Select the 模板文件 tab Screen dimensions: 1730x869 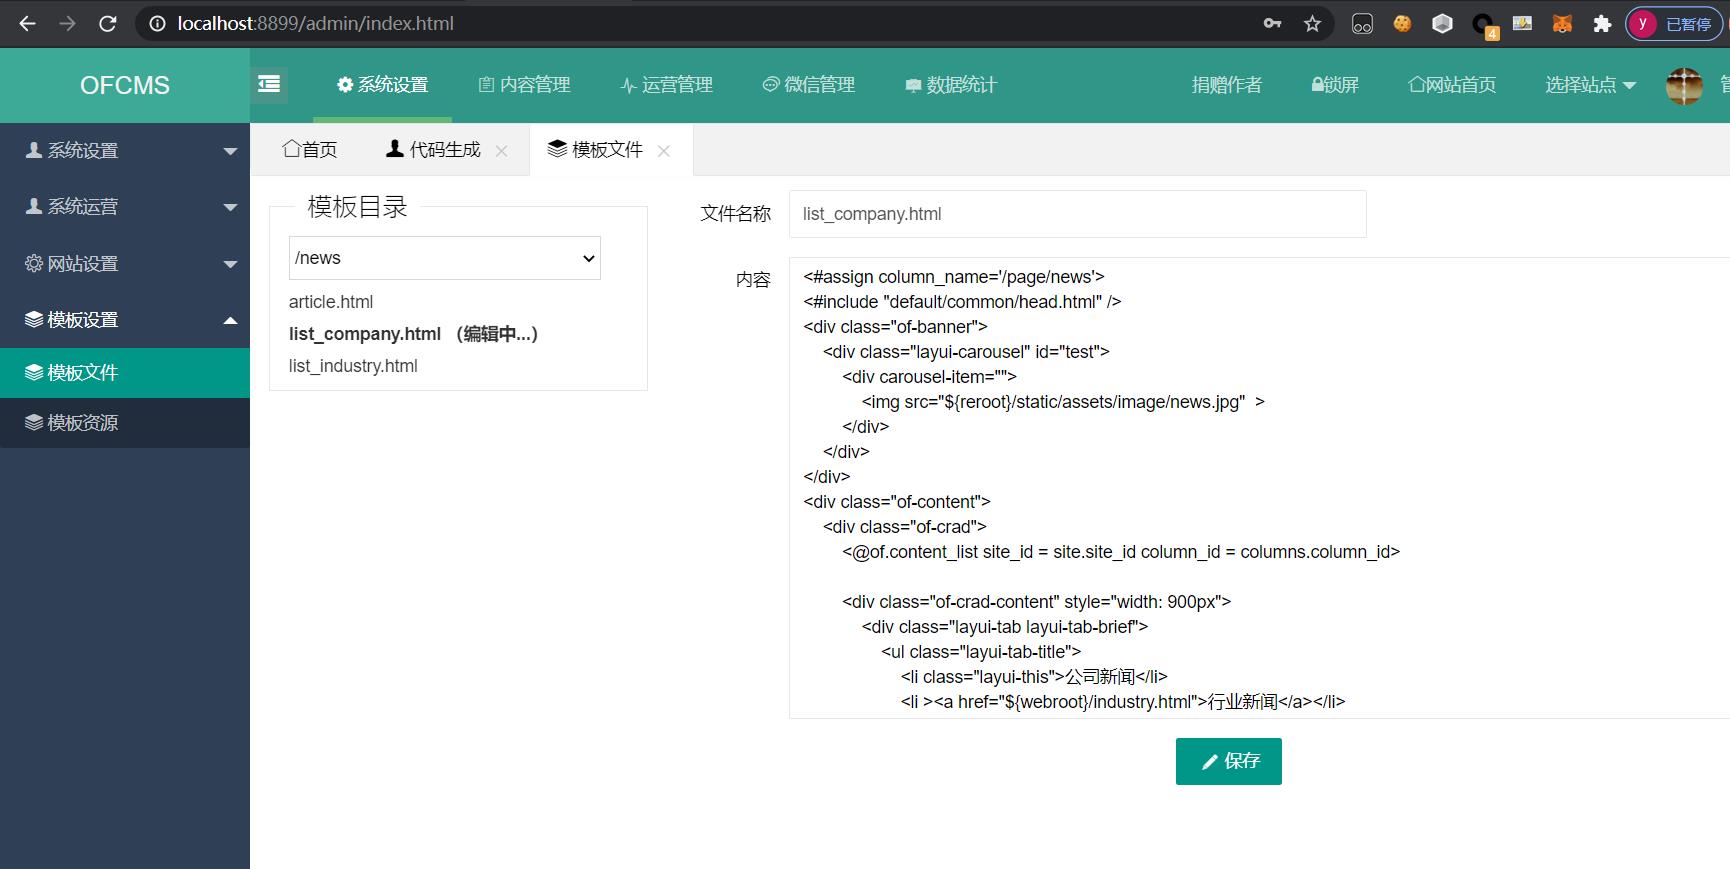point(595,150)
